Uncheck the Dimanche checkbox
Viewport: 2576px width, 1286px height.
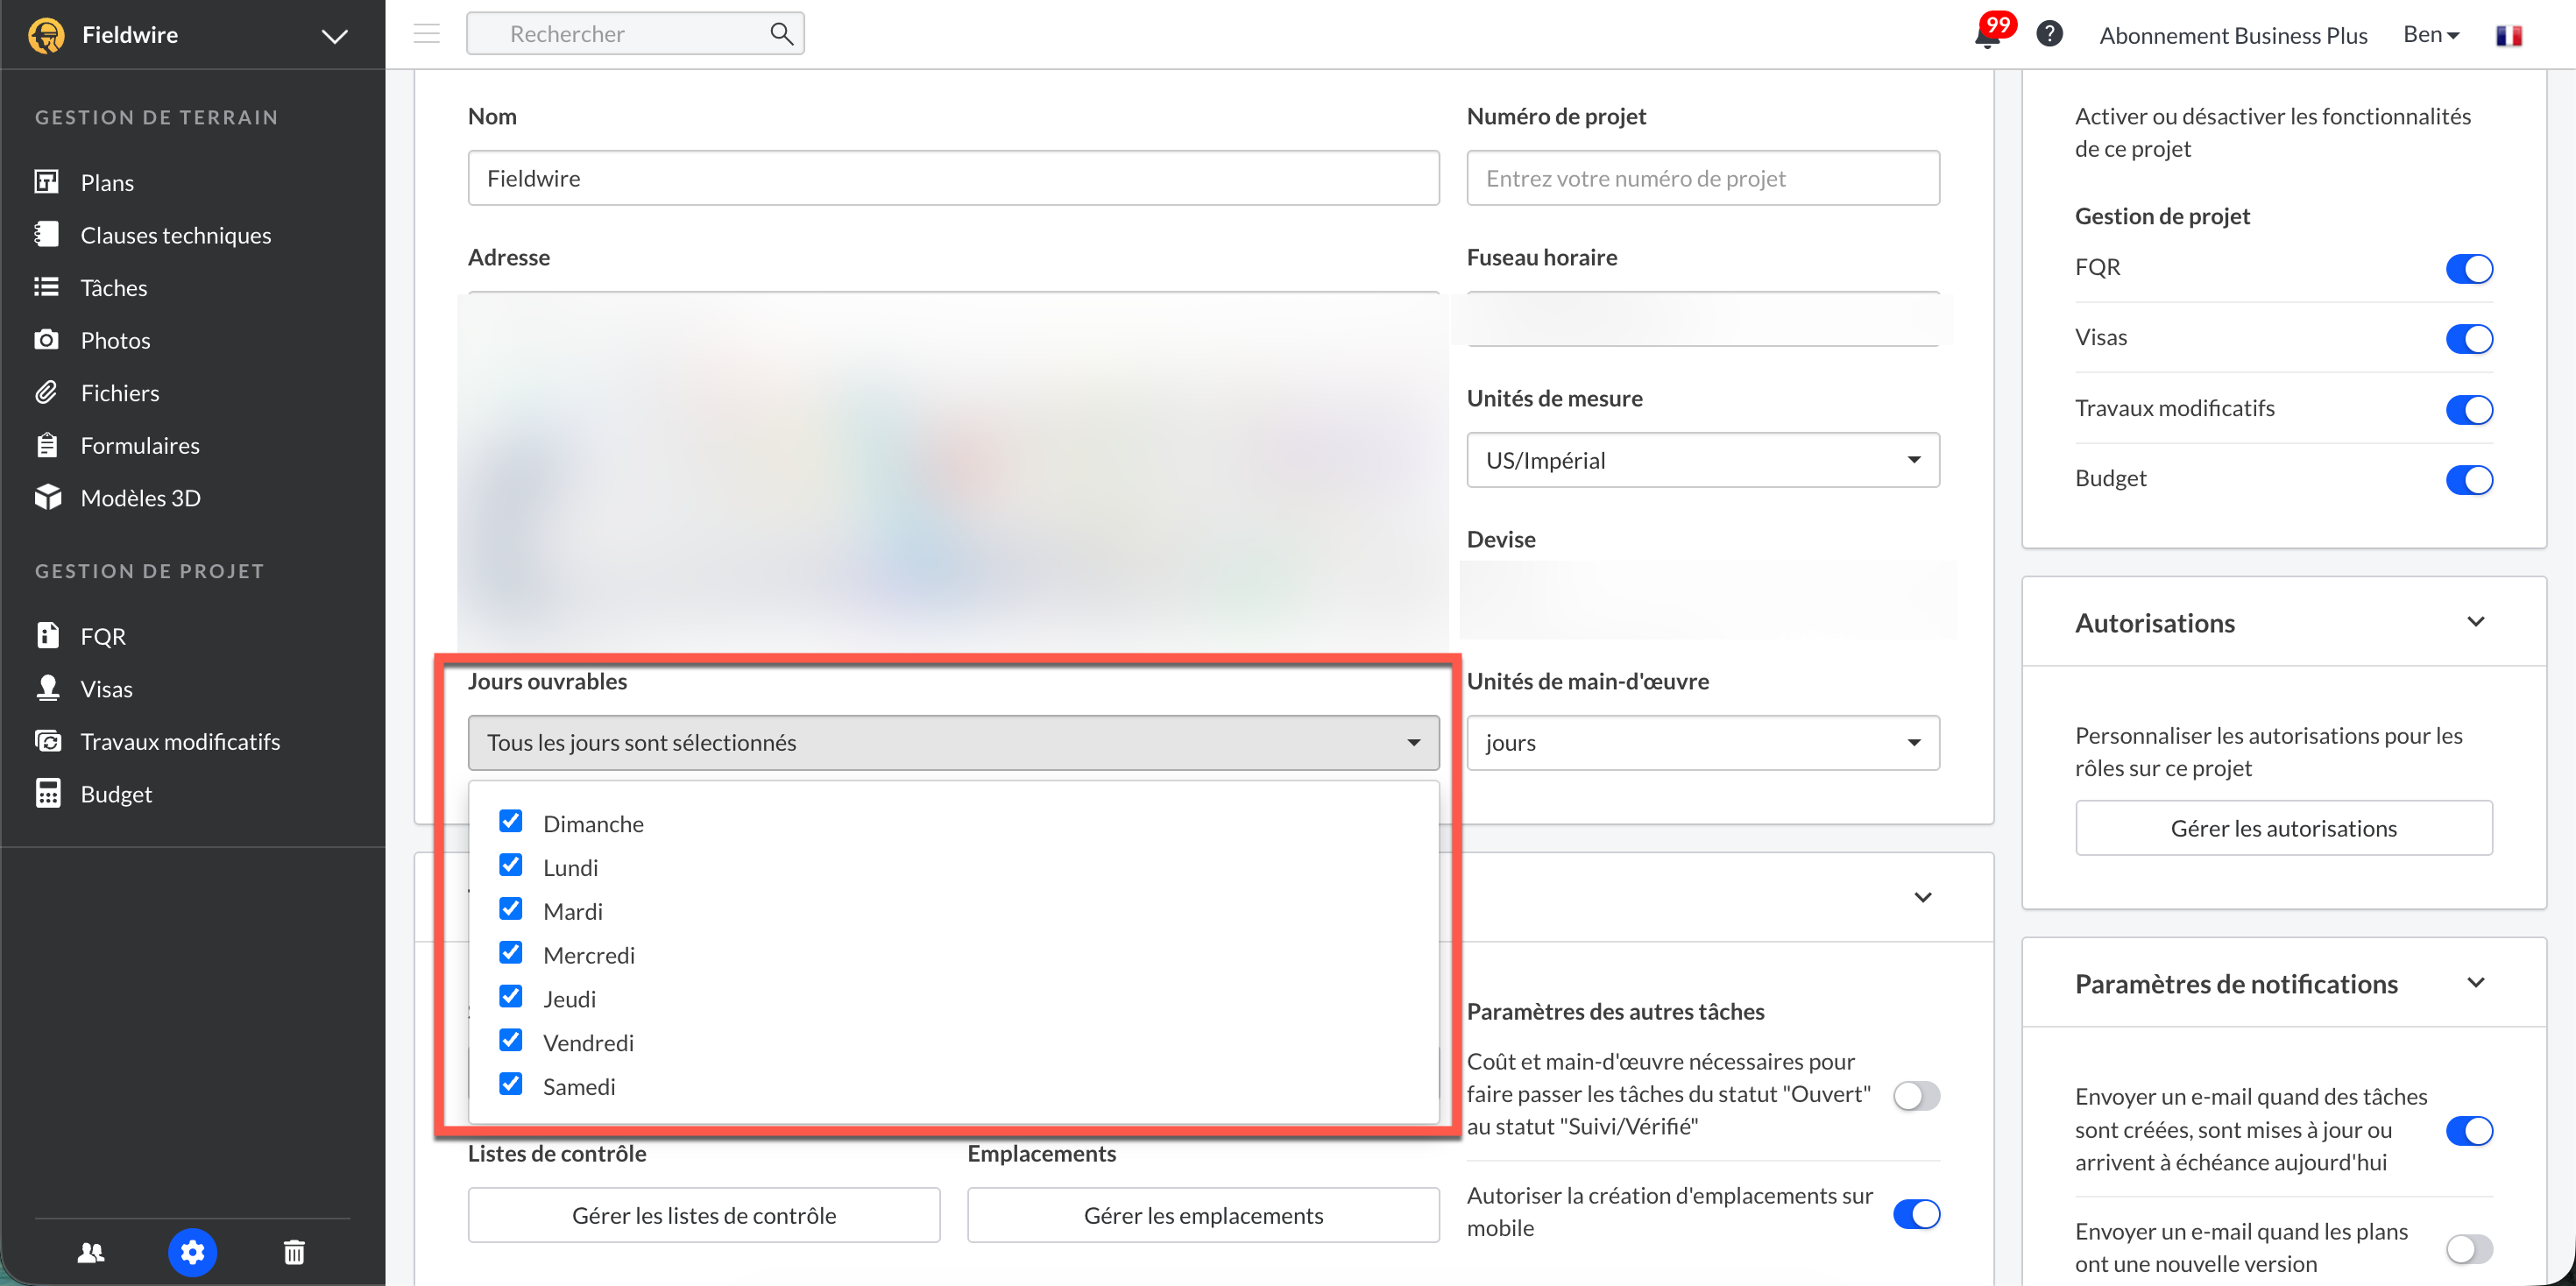510,821
